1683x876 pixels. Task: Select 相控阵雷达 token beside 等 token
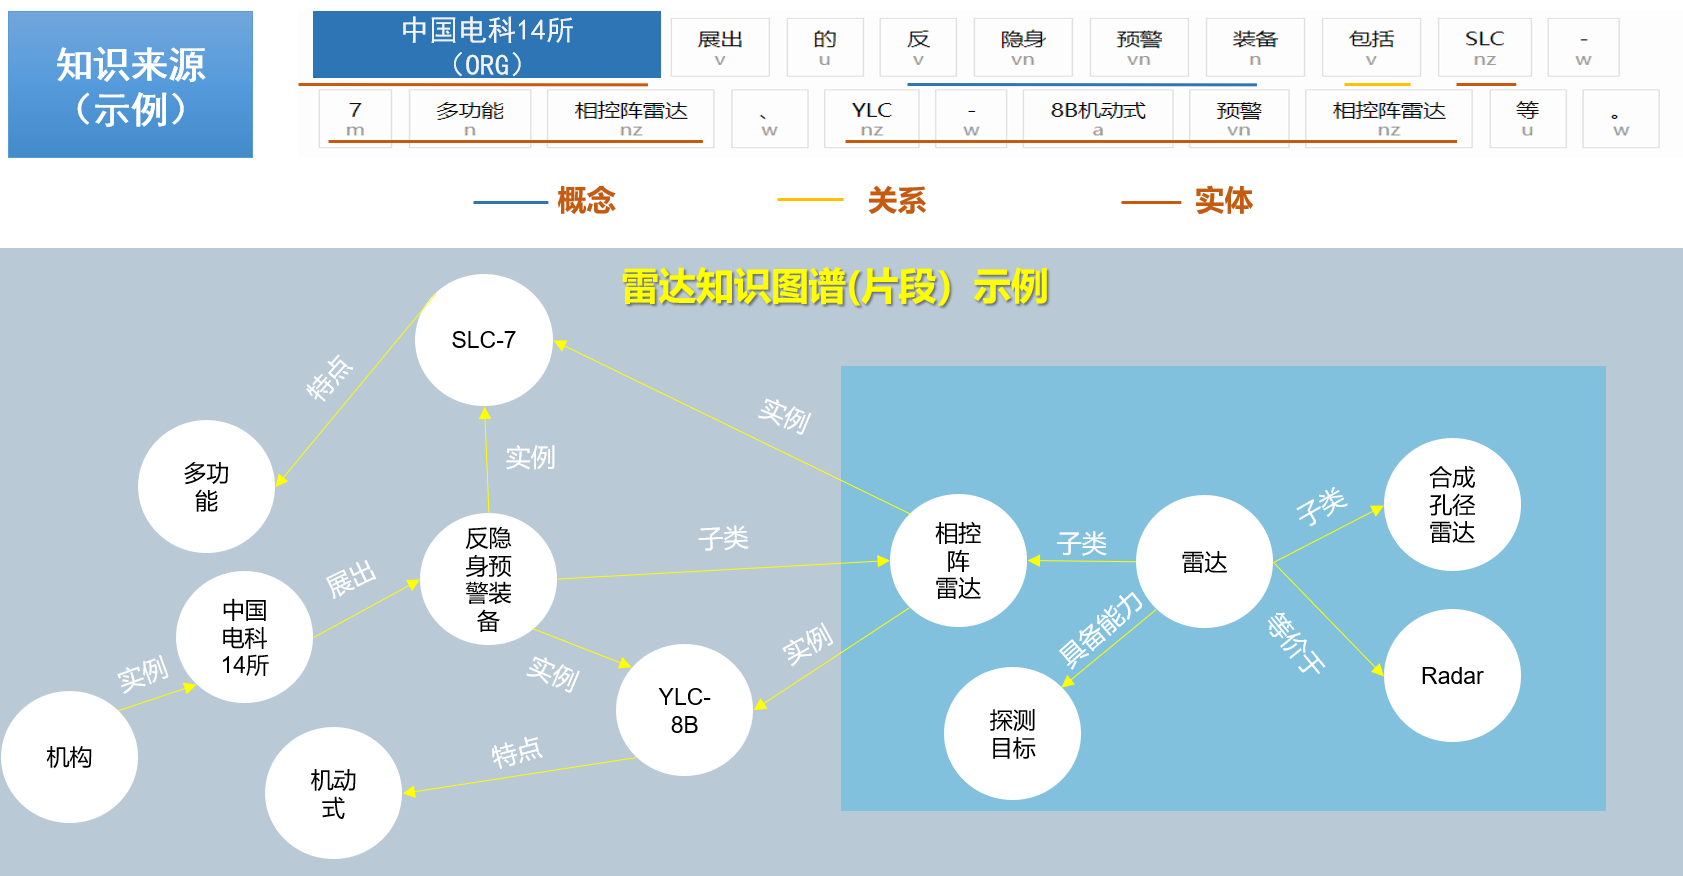[x=1389, y=119]
